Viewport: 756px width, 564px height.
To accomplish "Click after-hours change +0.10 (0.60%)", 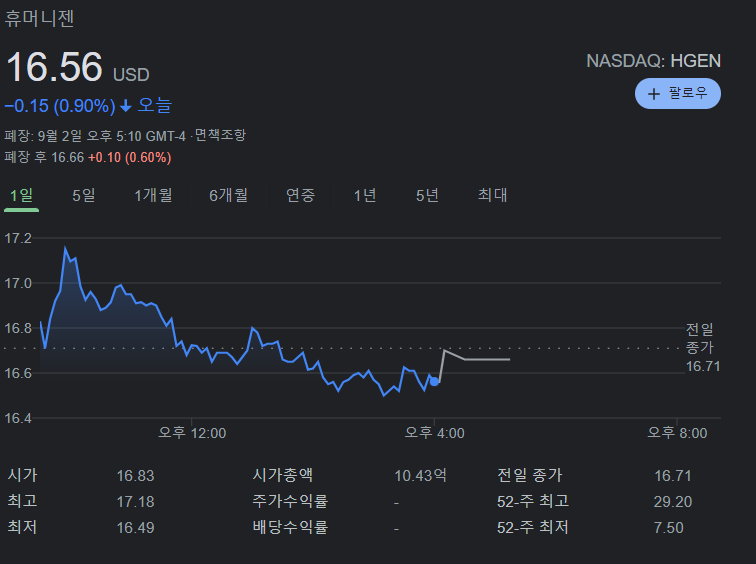I will click(x=130, y=158).
